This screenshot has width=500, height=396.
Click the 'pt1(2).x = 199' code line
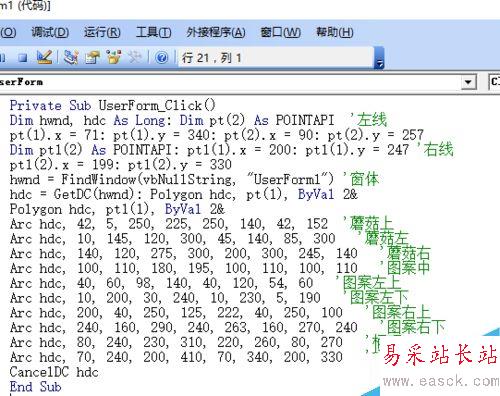(121, 164)
